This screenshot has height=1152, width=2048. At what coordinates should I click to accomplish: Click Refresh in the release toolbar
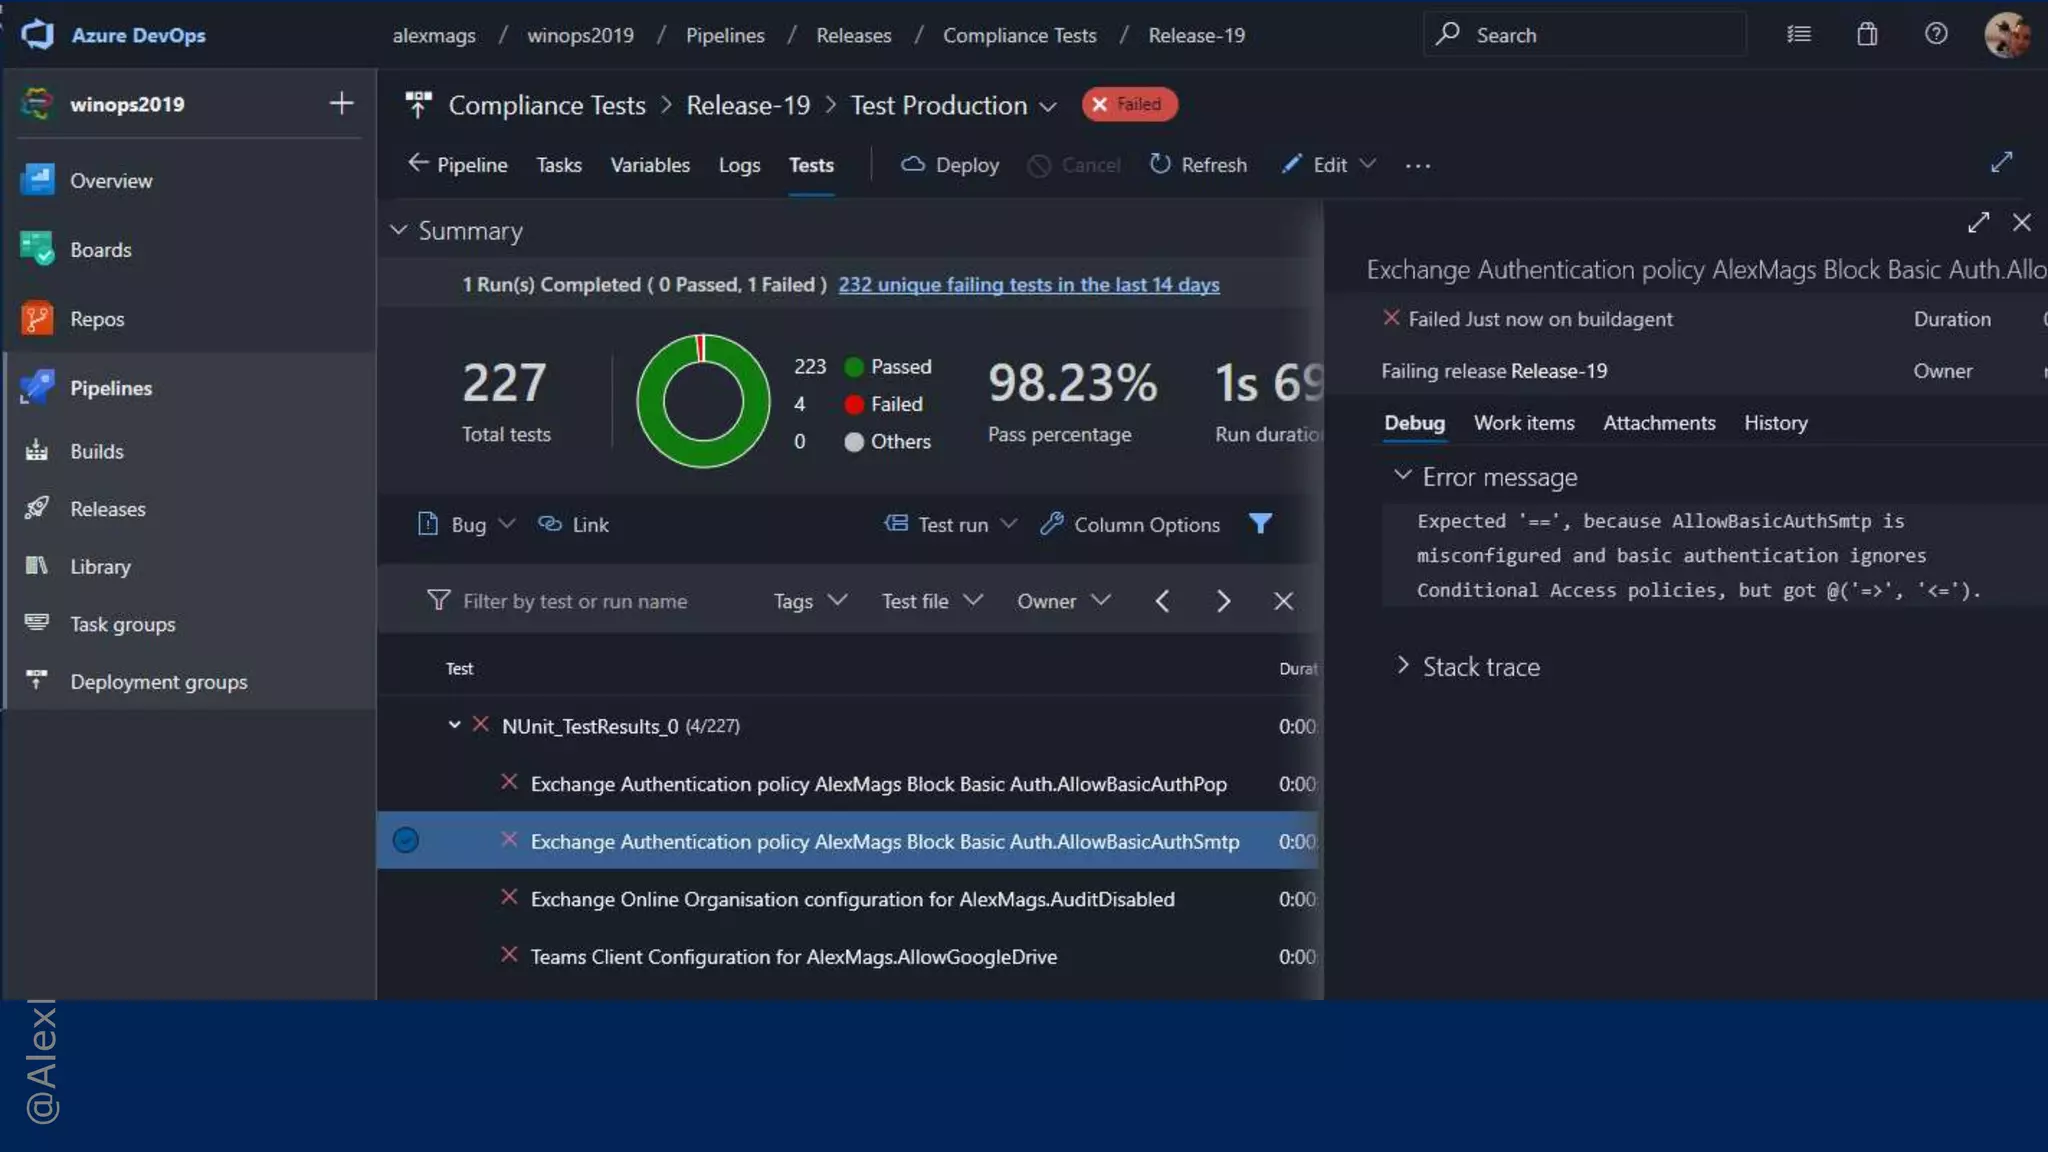click(1198, 164)
